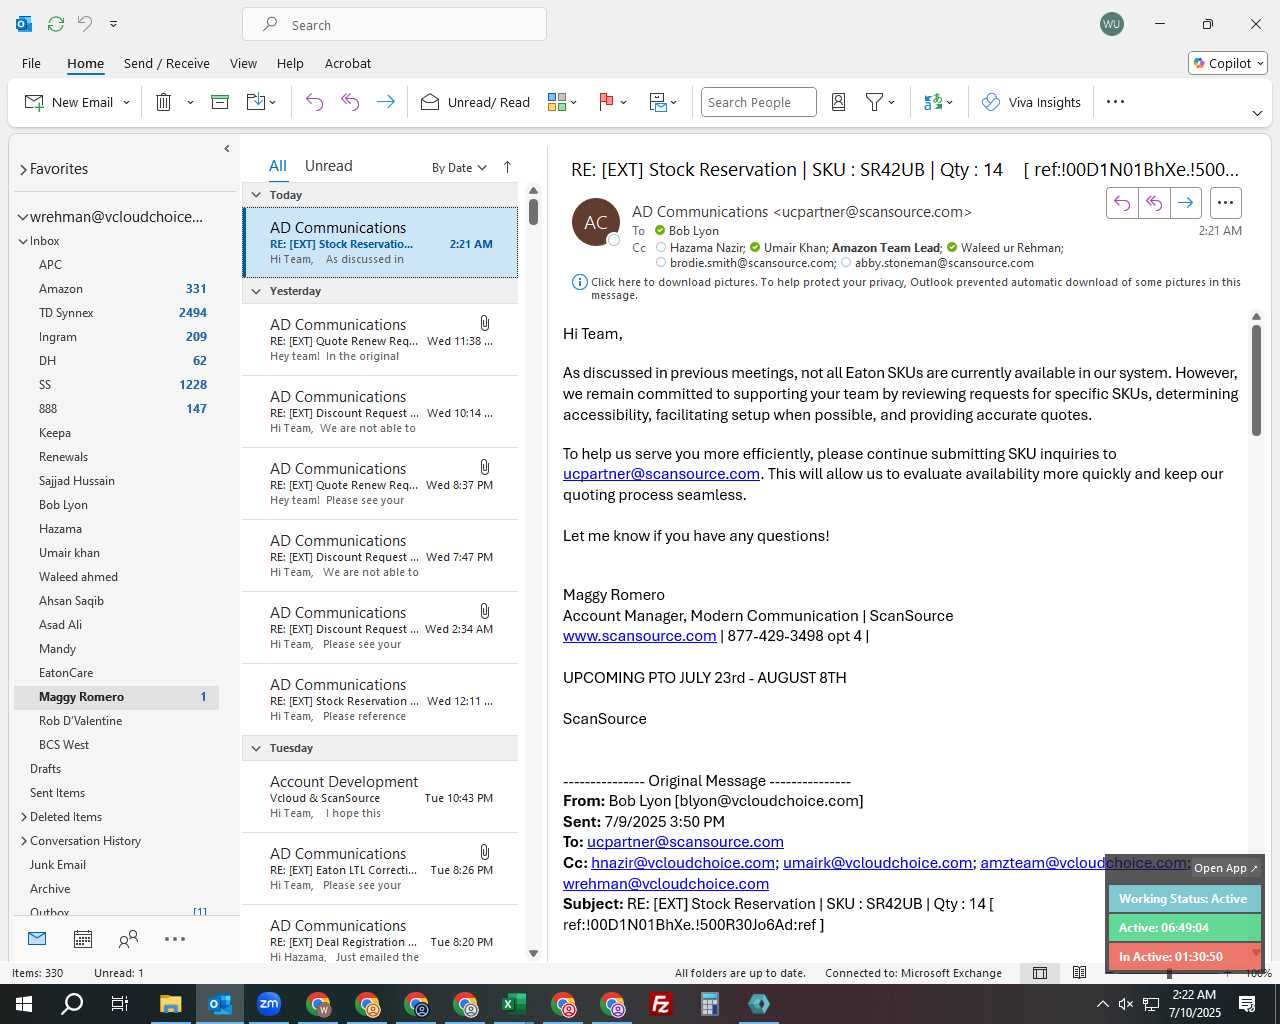Open more navigation options dots
The width and height of the screenshot is (1280, 1024).
click(x=175, y=939)
